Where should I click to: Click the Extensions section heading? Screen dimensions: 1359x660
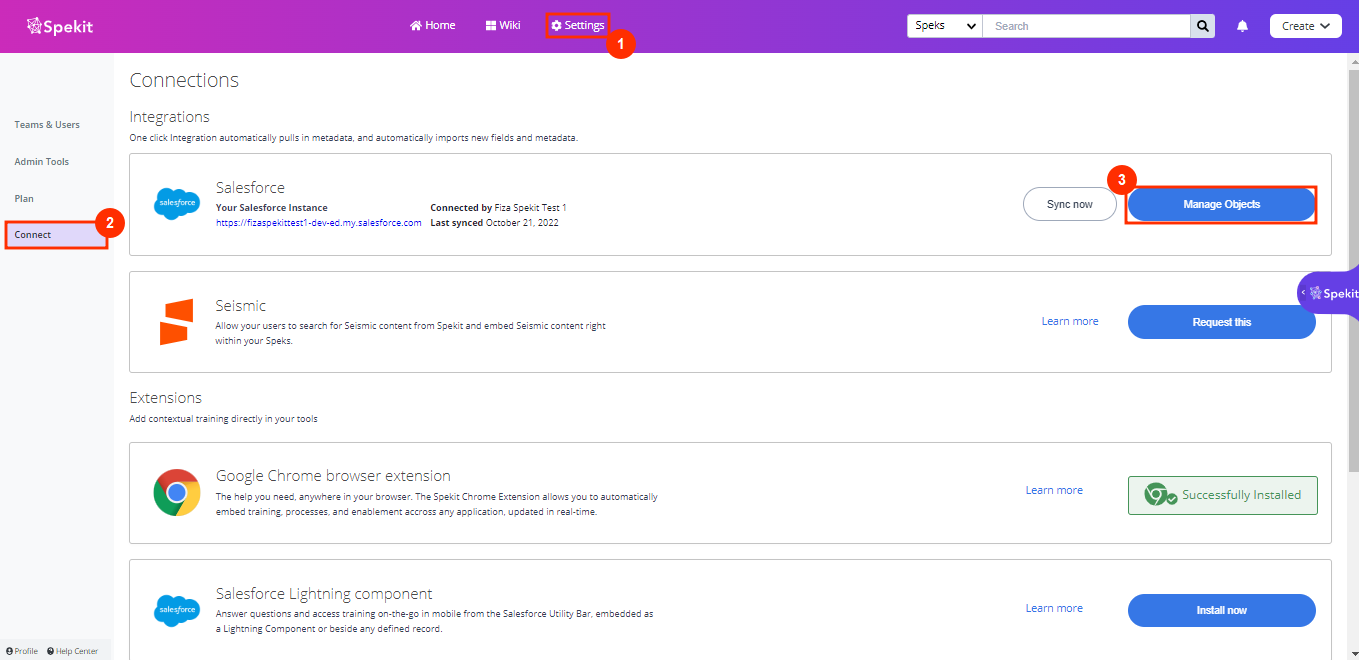click(165, 398)
